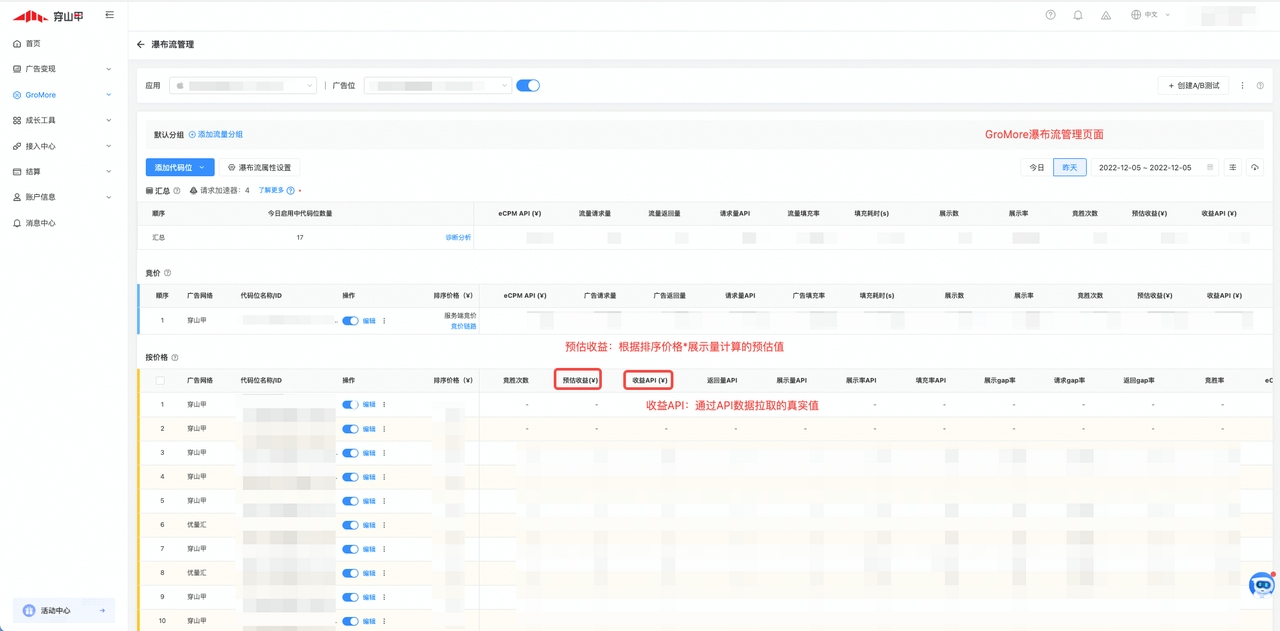Expand the 成长工具 sidebar menu
The width and height of the screenshot is (1280, 631).
(x=62, y=120)
